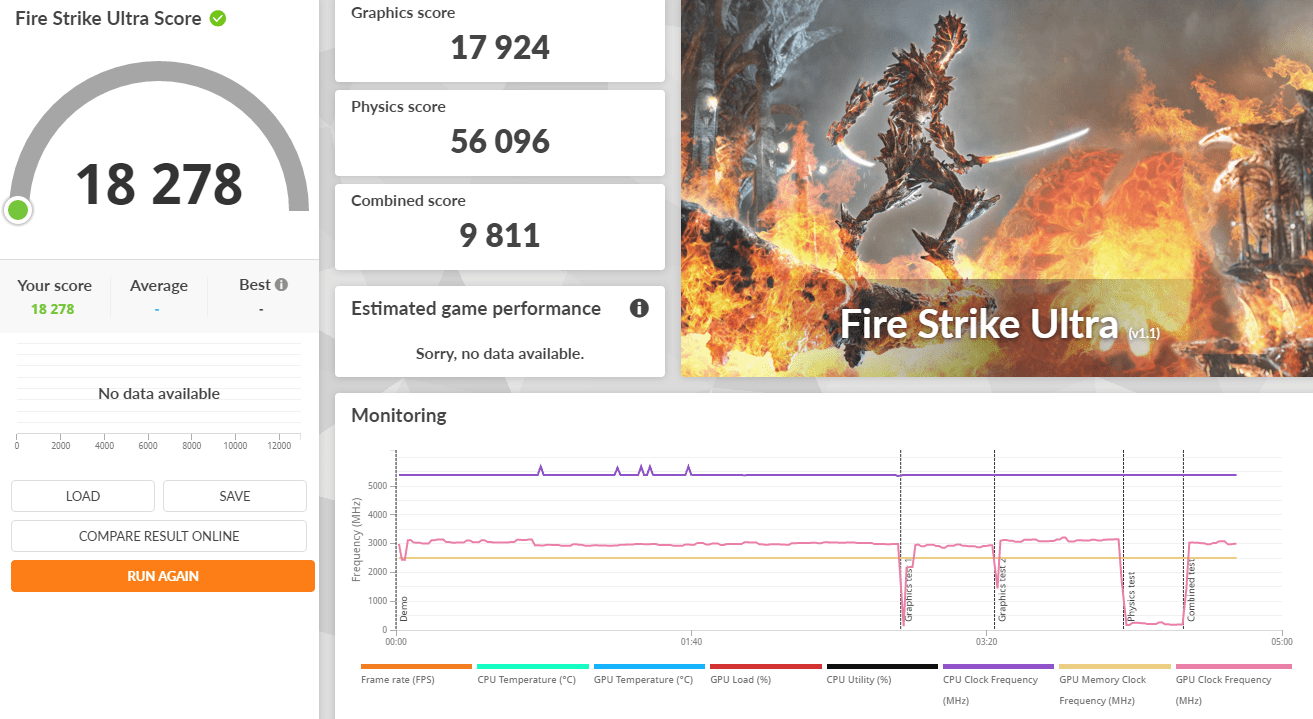The image size is (1313, 719).
Task: Click the Average column label
Action: click(x=159, y=286)
